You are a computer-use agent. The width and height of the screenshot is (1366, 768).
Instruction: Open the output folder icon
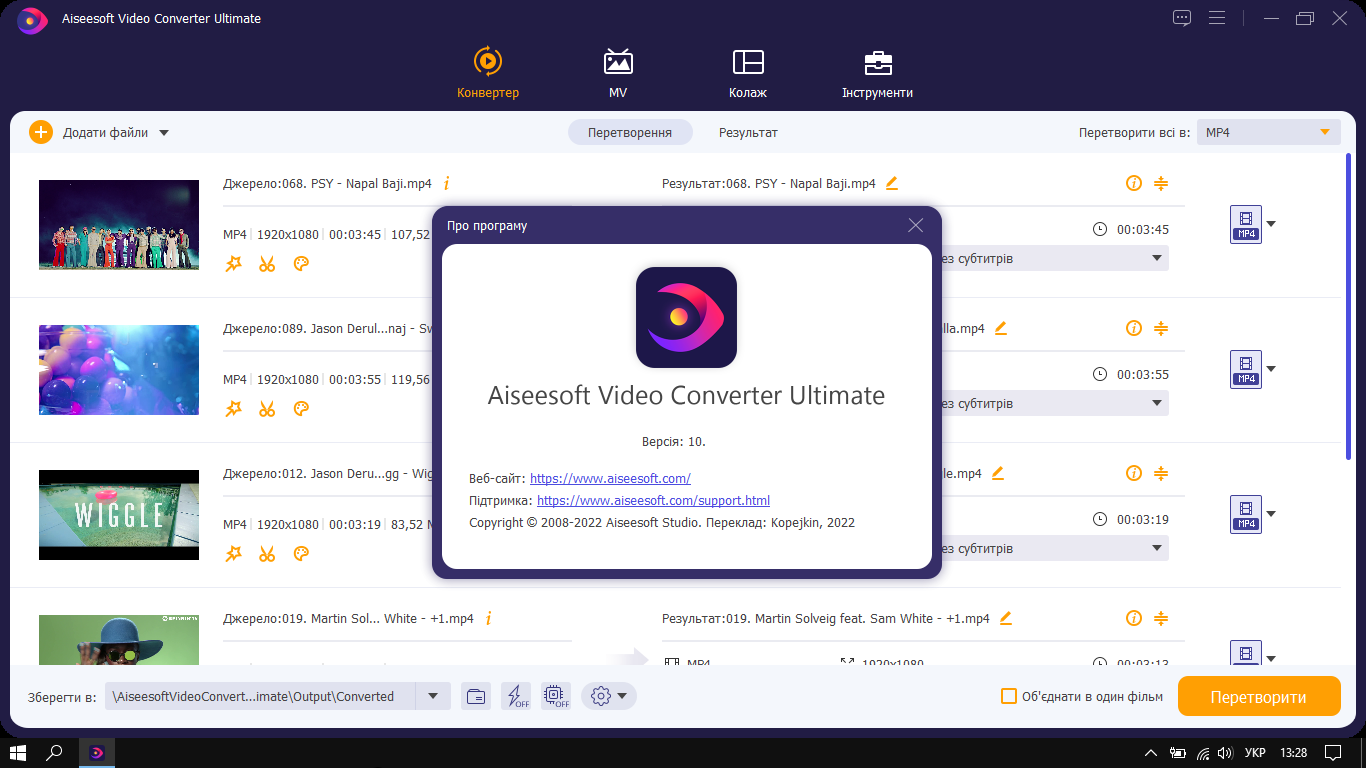(x=476, y=696)
